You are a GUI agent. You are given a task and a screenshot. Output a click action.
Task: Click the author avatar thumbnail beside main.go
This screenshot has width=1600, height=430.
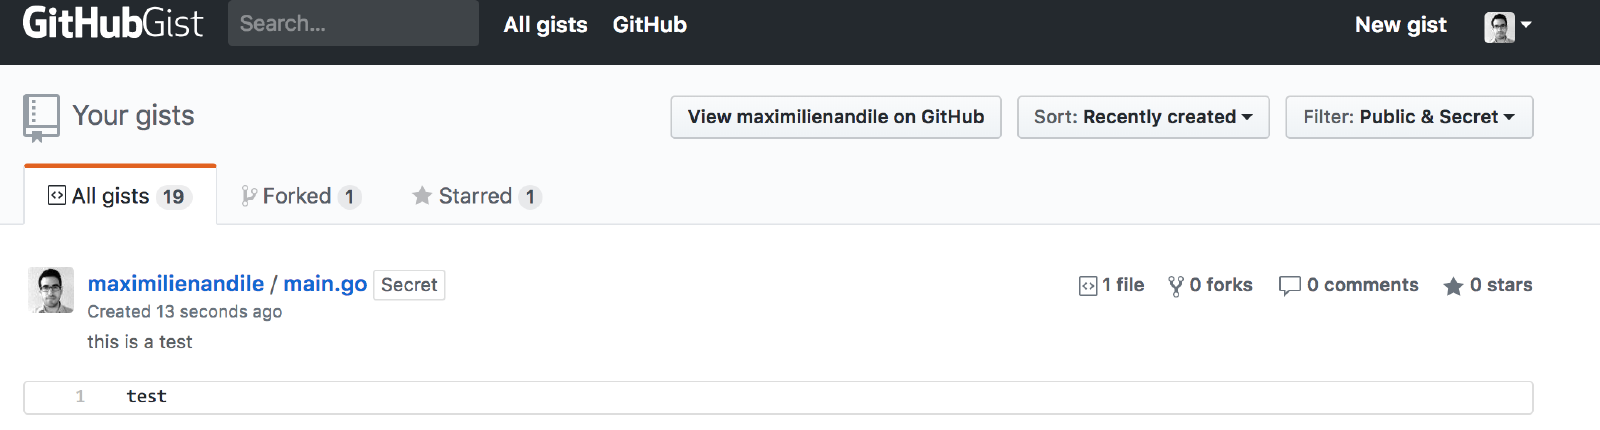tap(51, 290)
